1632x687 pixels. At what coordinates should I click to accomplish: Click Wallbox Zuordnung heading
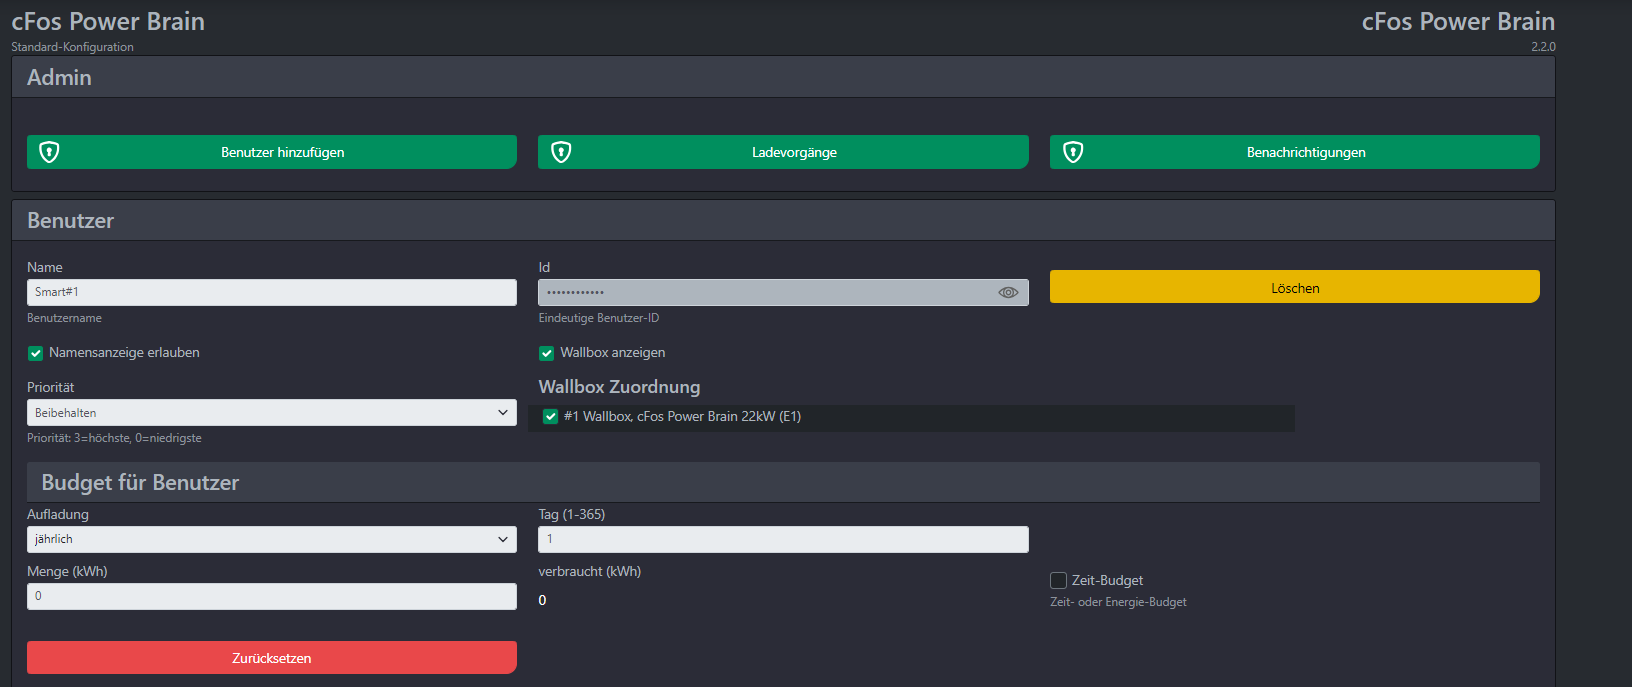tap(619, 387)
